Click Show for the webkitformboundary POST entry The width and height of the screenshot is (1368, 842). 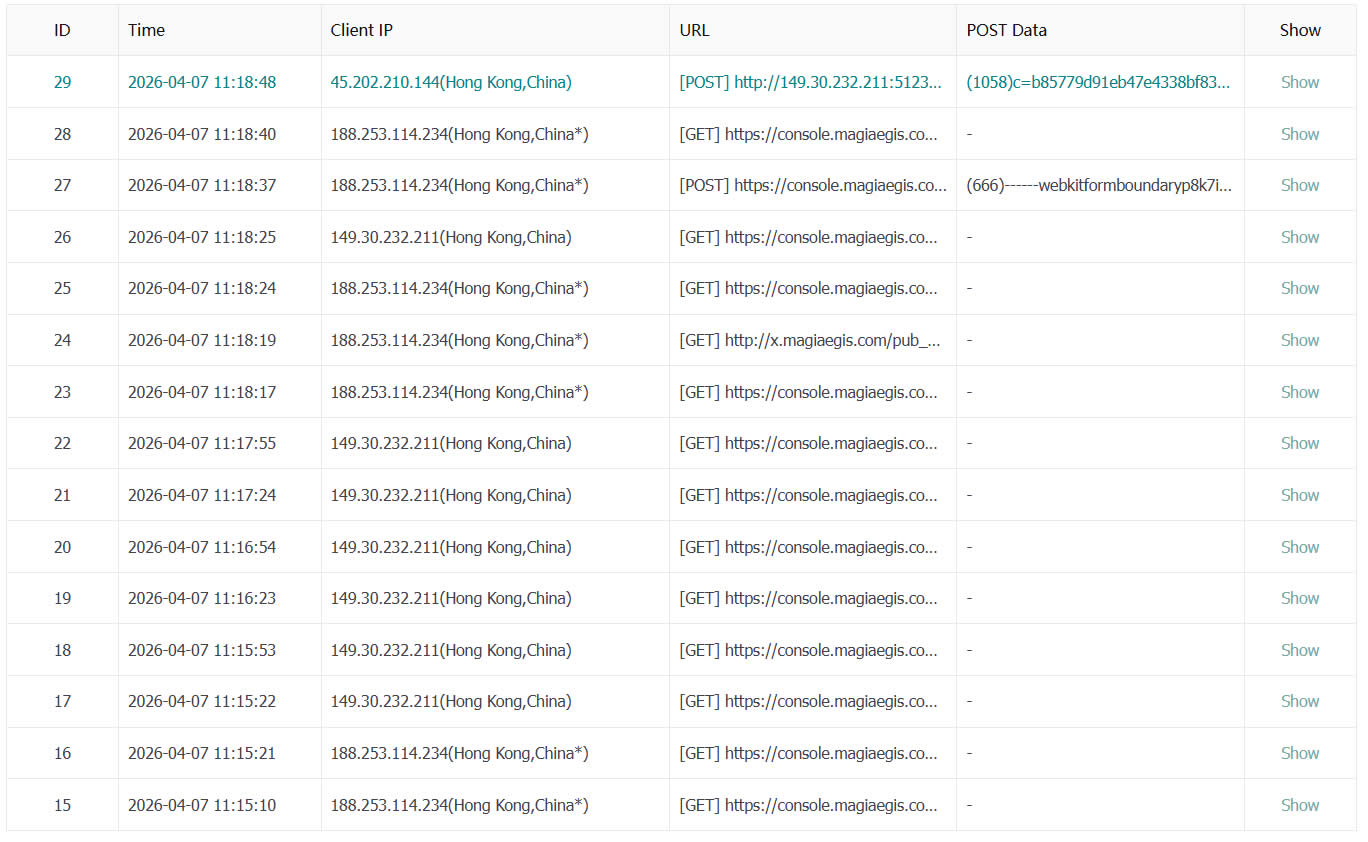(x=1299, y=185)
